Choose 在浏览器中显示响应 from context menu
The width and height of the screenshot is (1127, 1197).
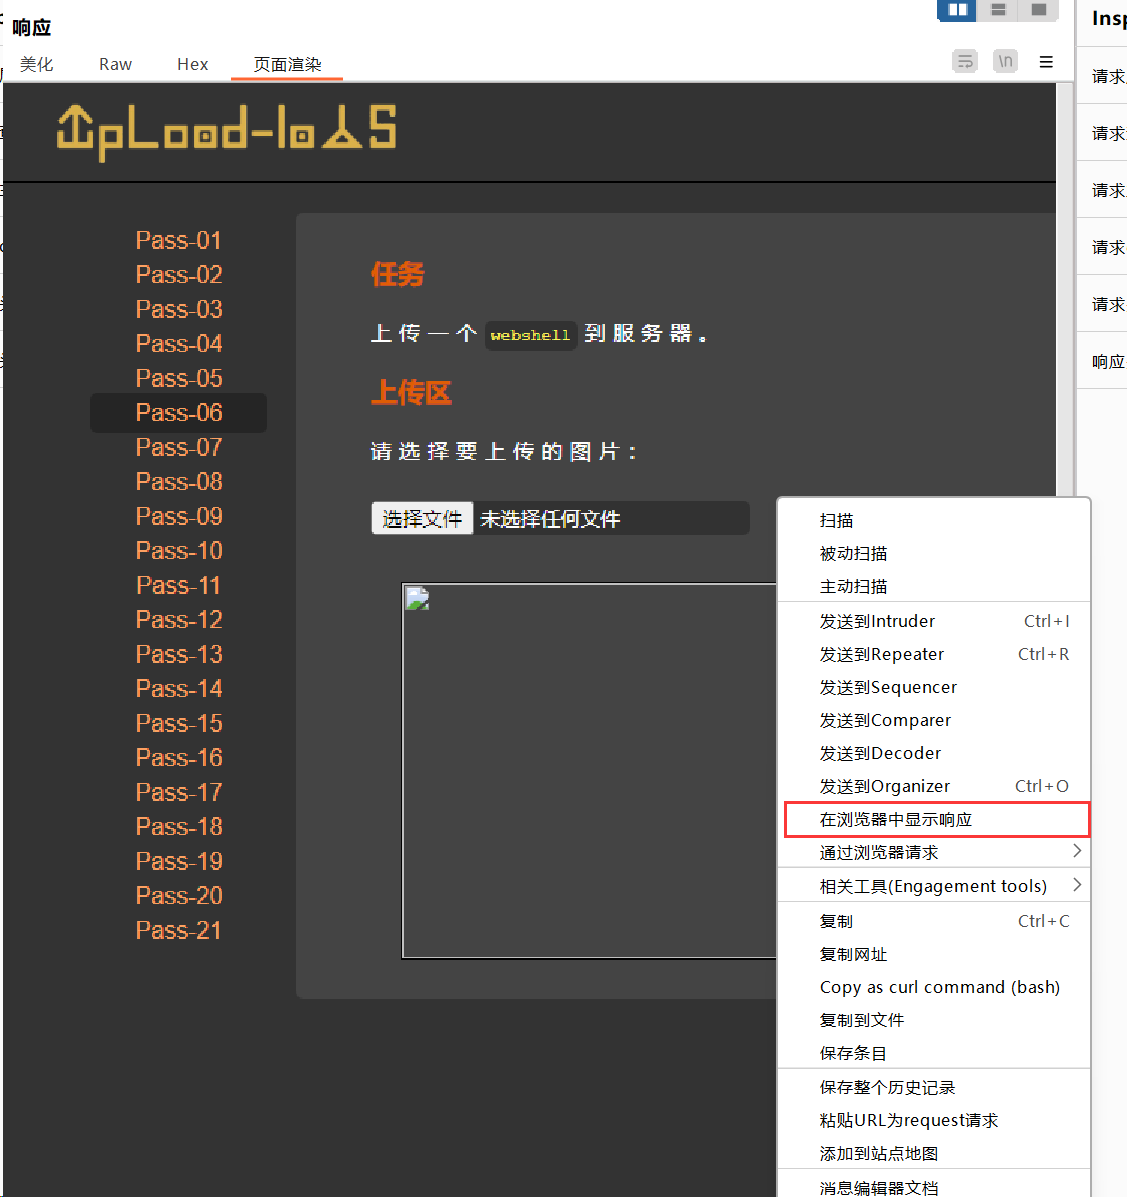[x=895, y=819]
